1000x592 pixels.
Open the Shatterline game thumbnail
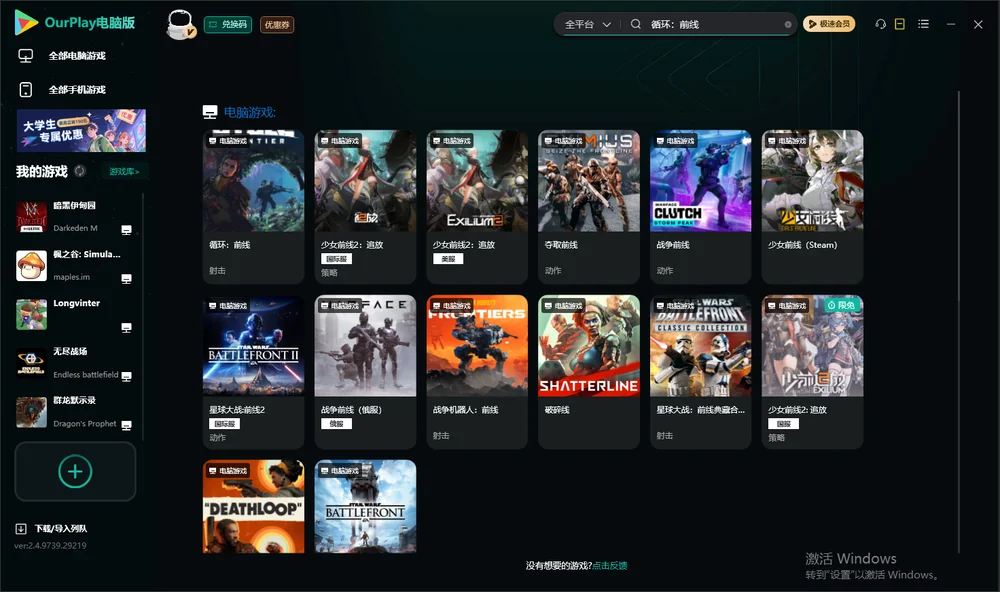click(589, 346)
